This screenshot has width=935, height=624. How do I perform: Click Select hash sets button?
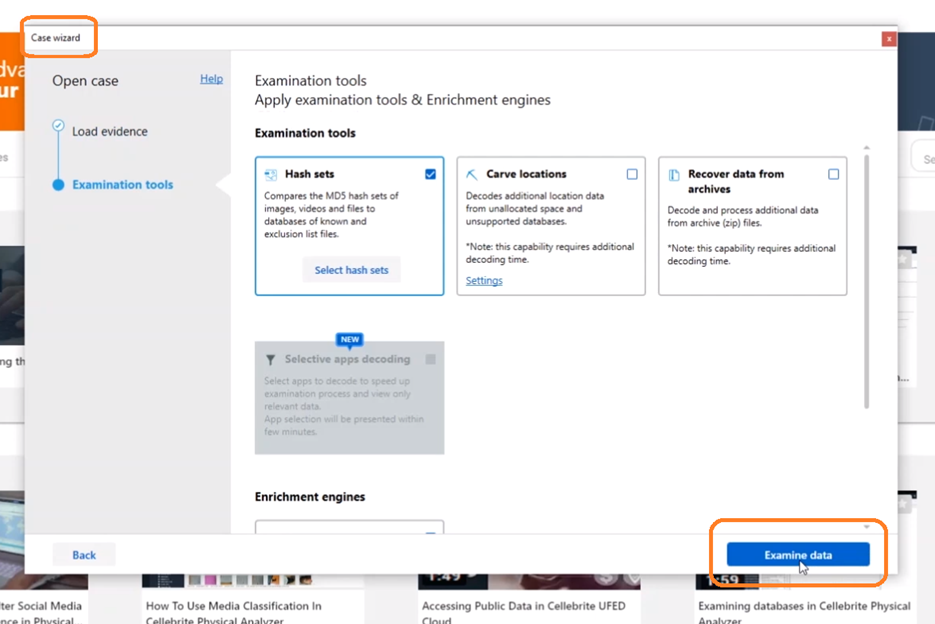click(351, 270)
